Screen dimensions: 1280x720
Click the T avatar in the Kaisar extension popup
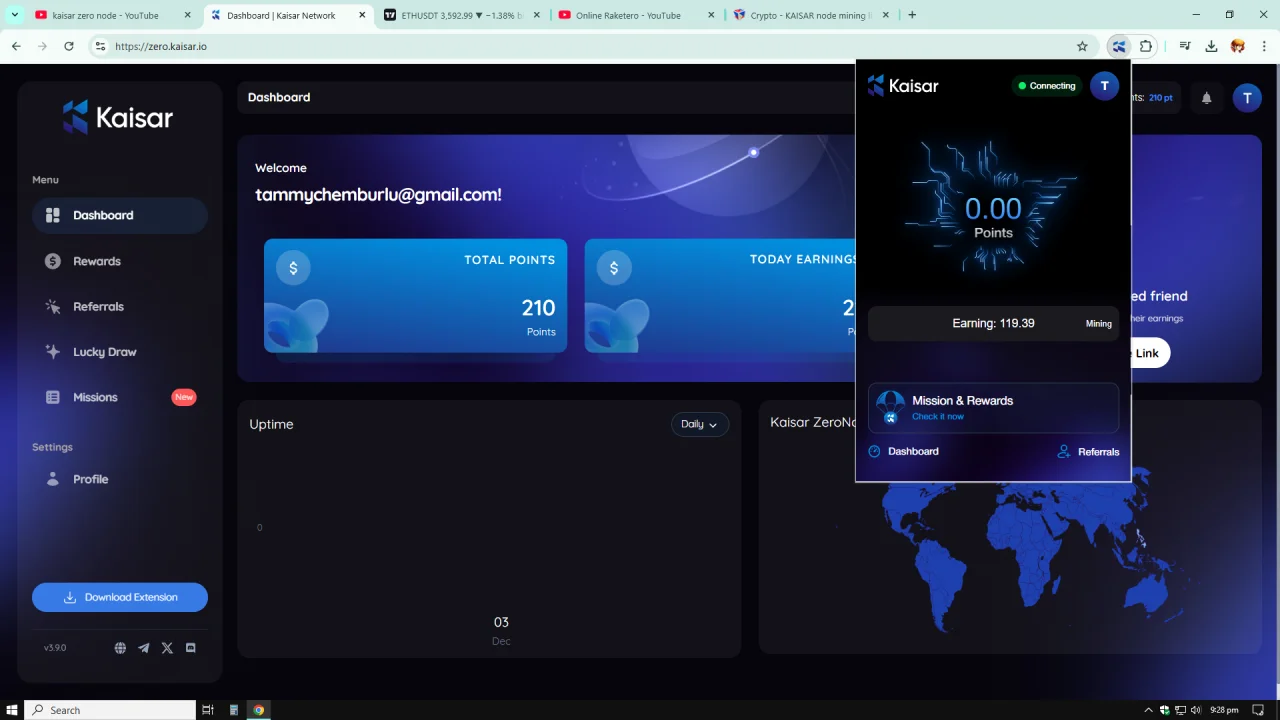coord(1104,86)
